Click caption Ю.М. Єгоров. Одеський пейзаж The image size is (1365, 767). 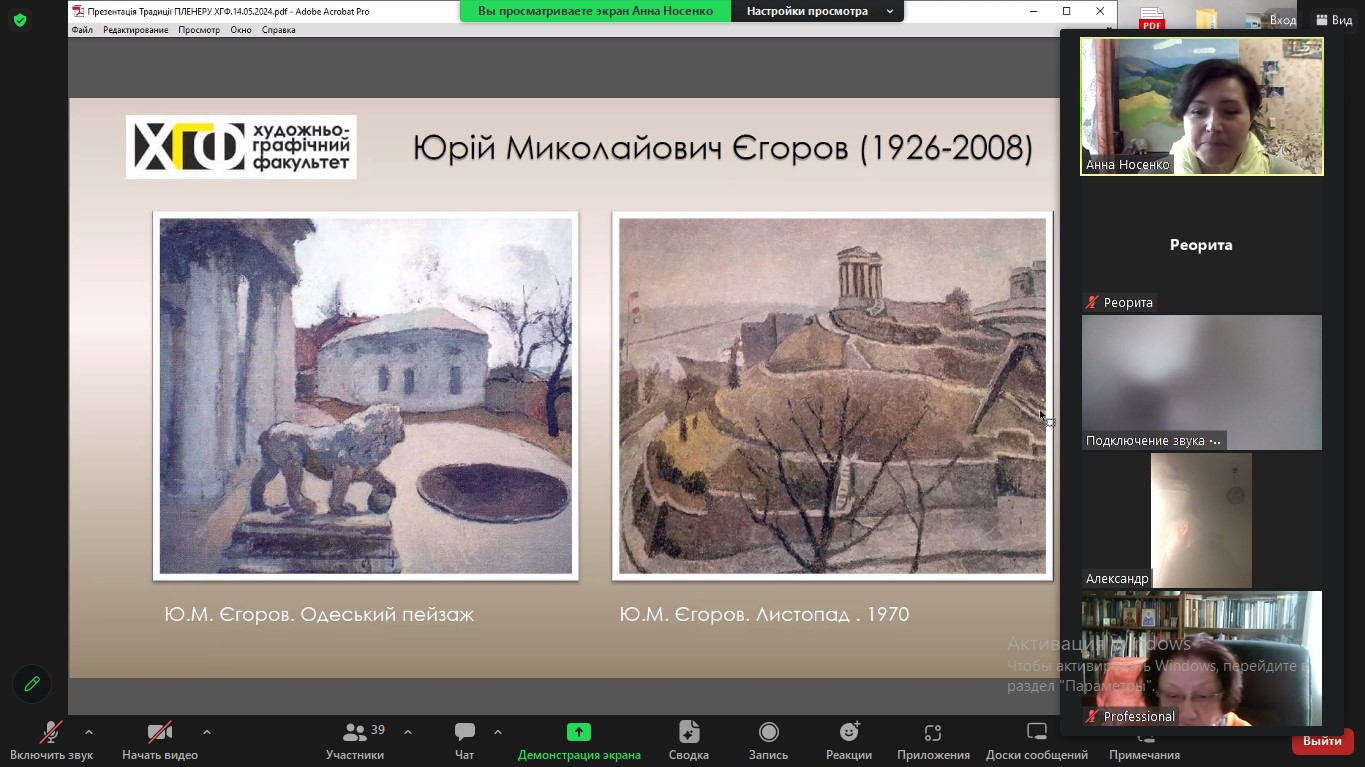(x=319, y=614)
